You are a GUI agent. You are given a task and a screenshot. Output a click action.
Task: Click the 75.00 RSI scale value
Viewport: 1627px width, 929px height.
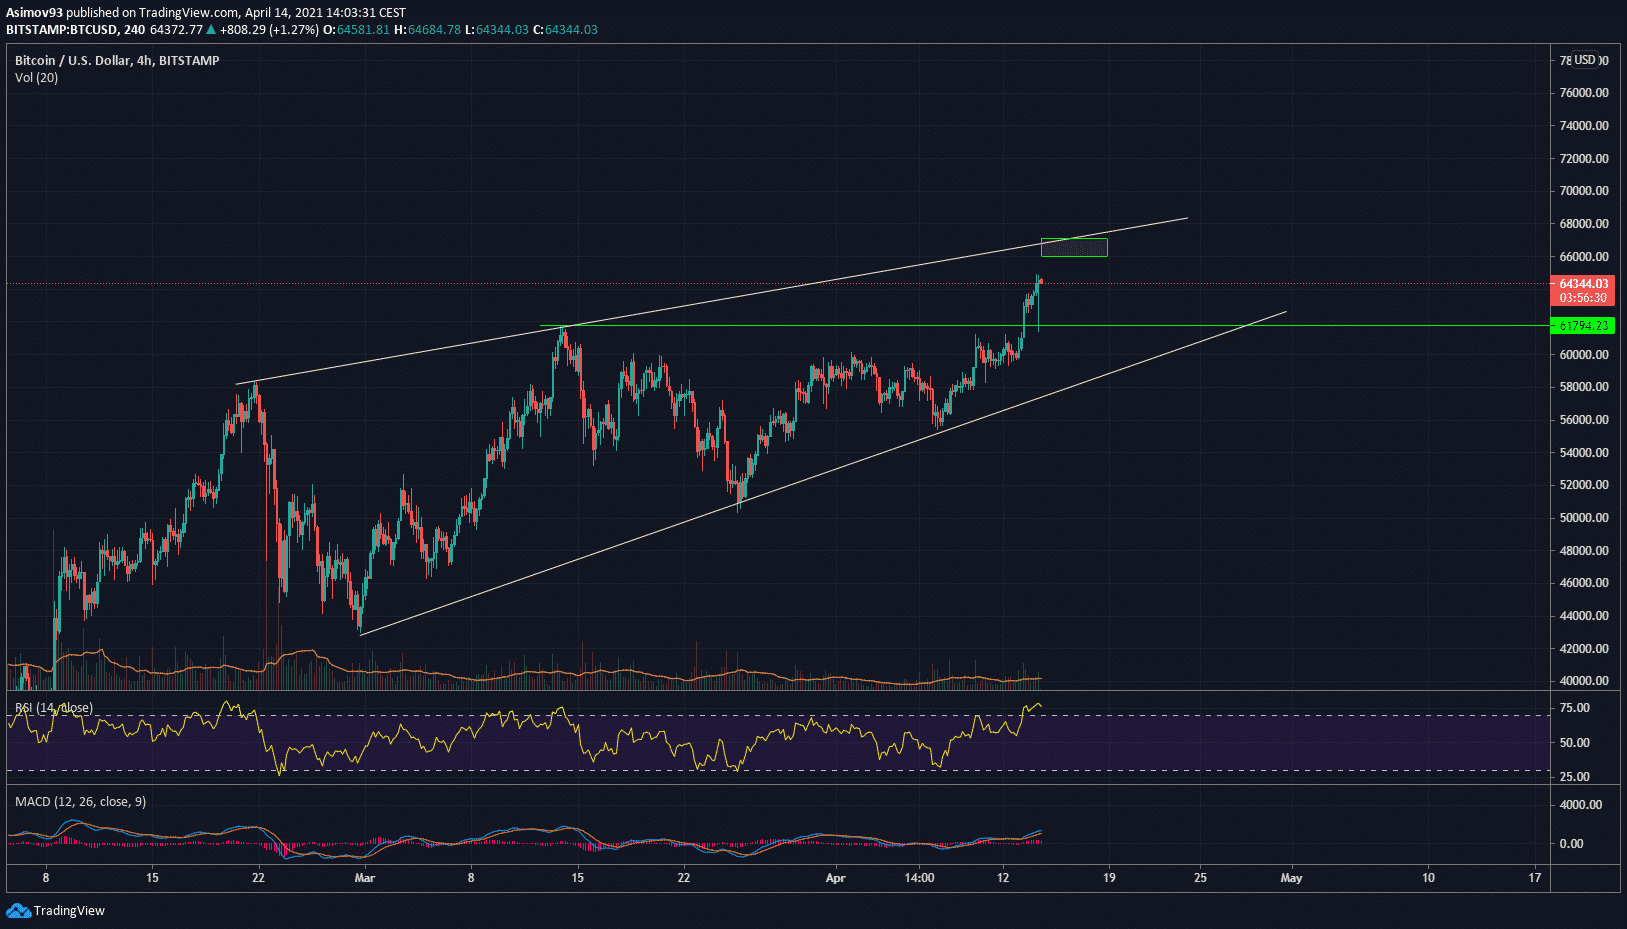pos(1574,708)
